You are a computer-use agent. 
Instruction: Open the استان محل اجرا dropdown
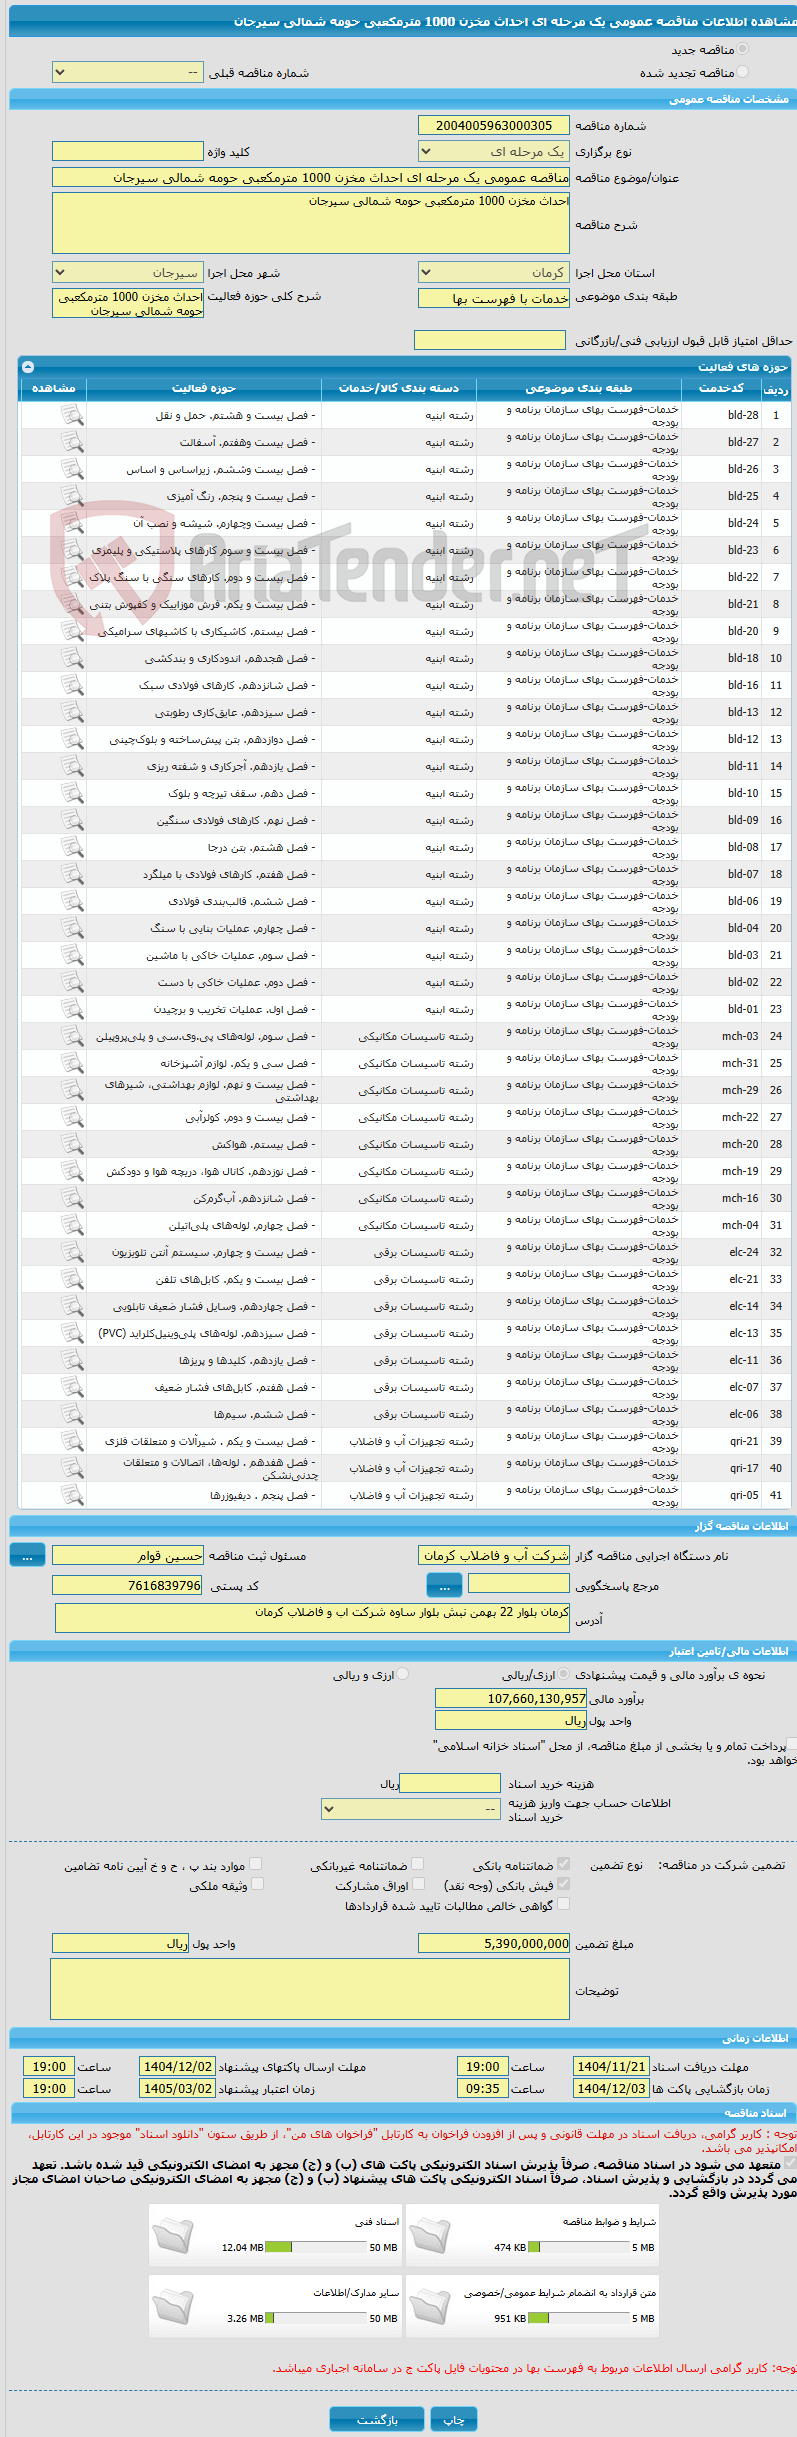coord(494,273)
